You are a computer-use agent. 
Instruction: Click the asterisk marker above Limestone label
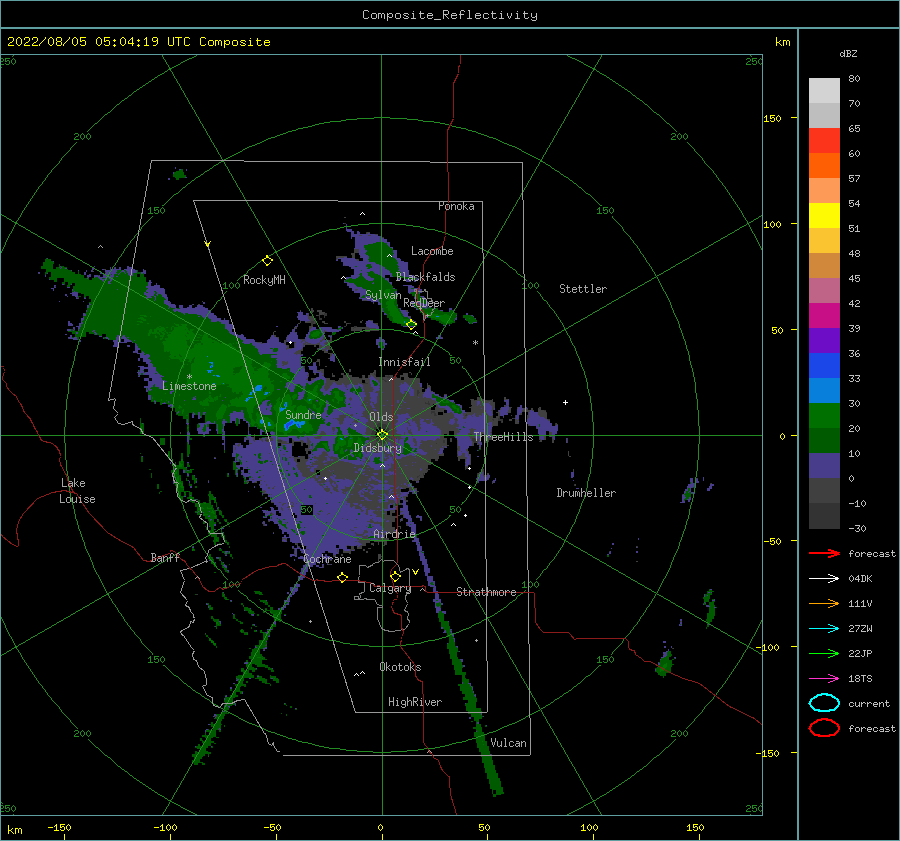click(x=189, y=377)
